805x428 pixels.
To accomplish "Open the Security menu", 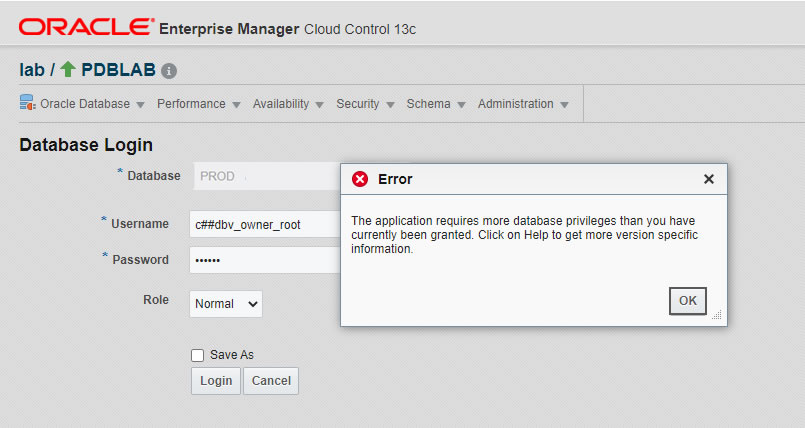I will (365, 104).
